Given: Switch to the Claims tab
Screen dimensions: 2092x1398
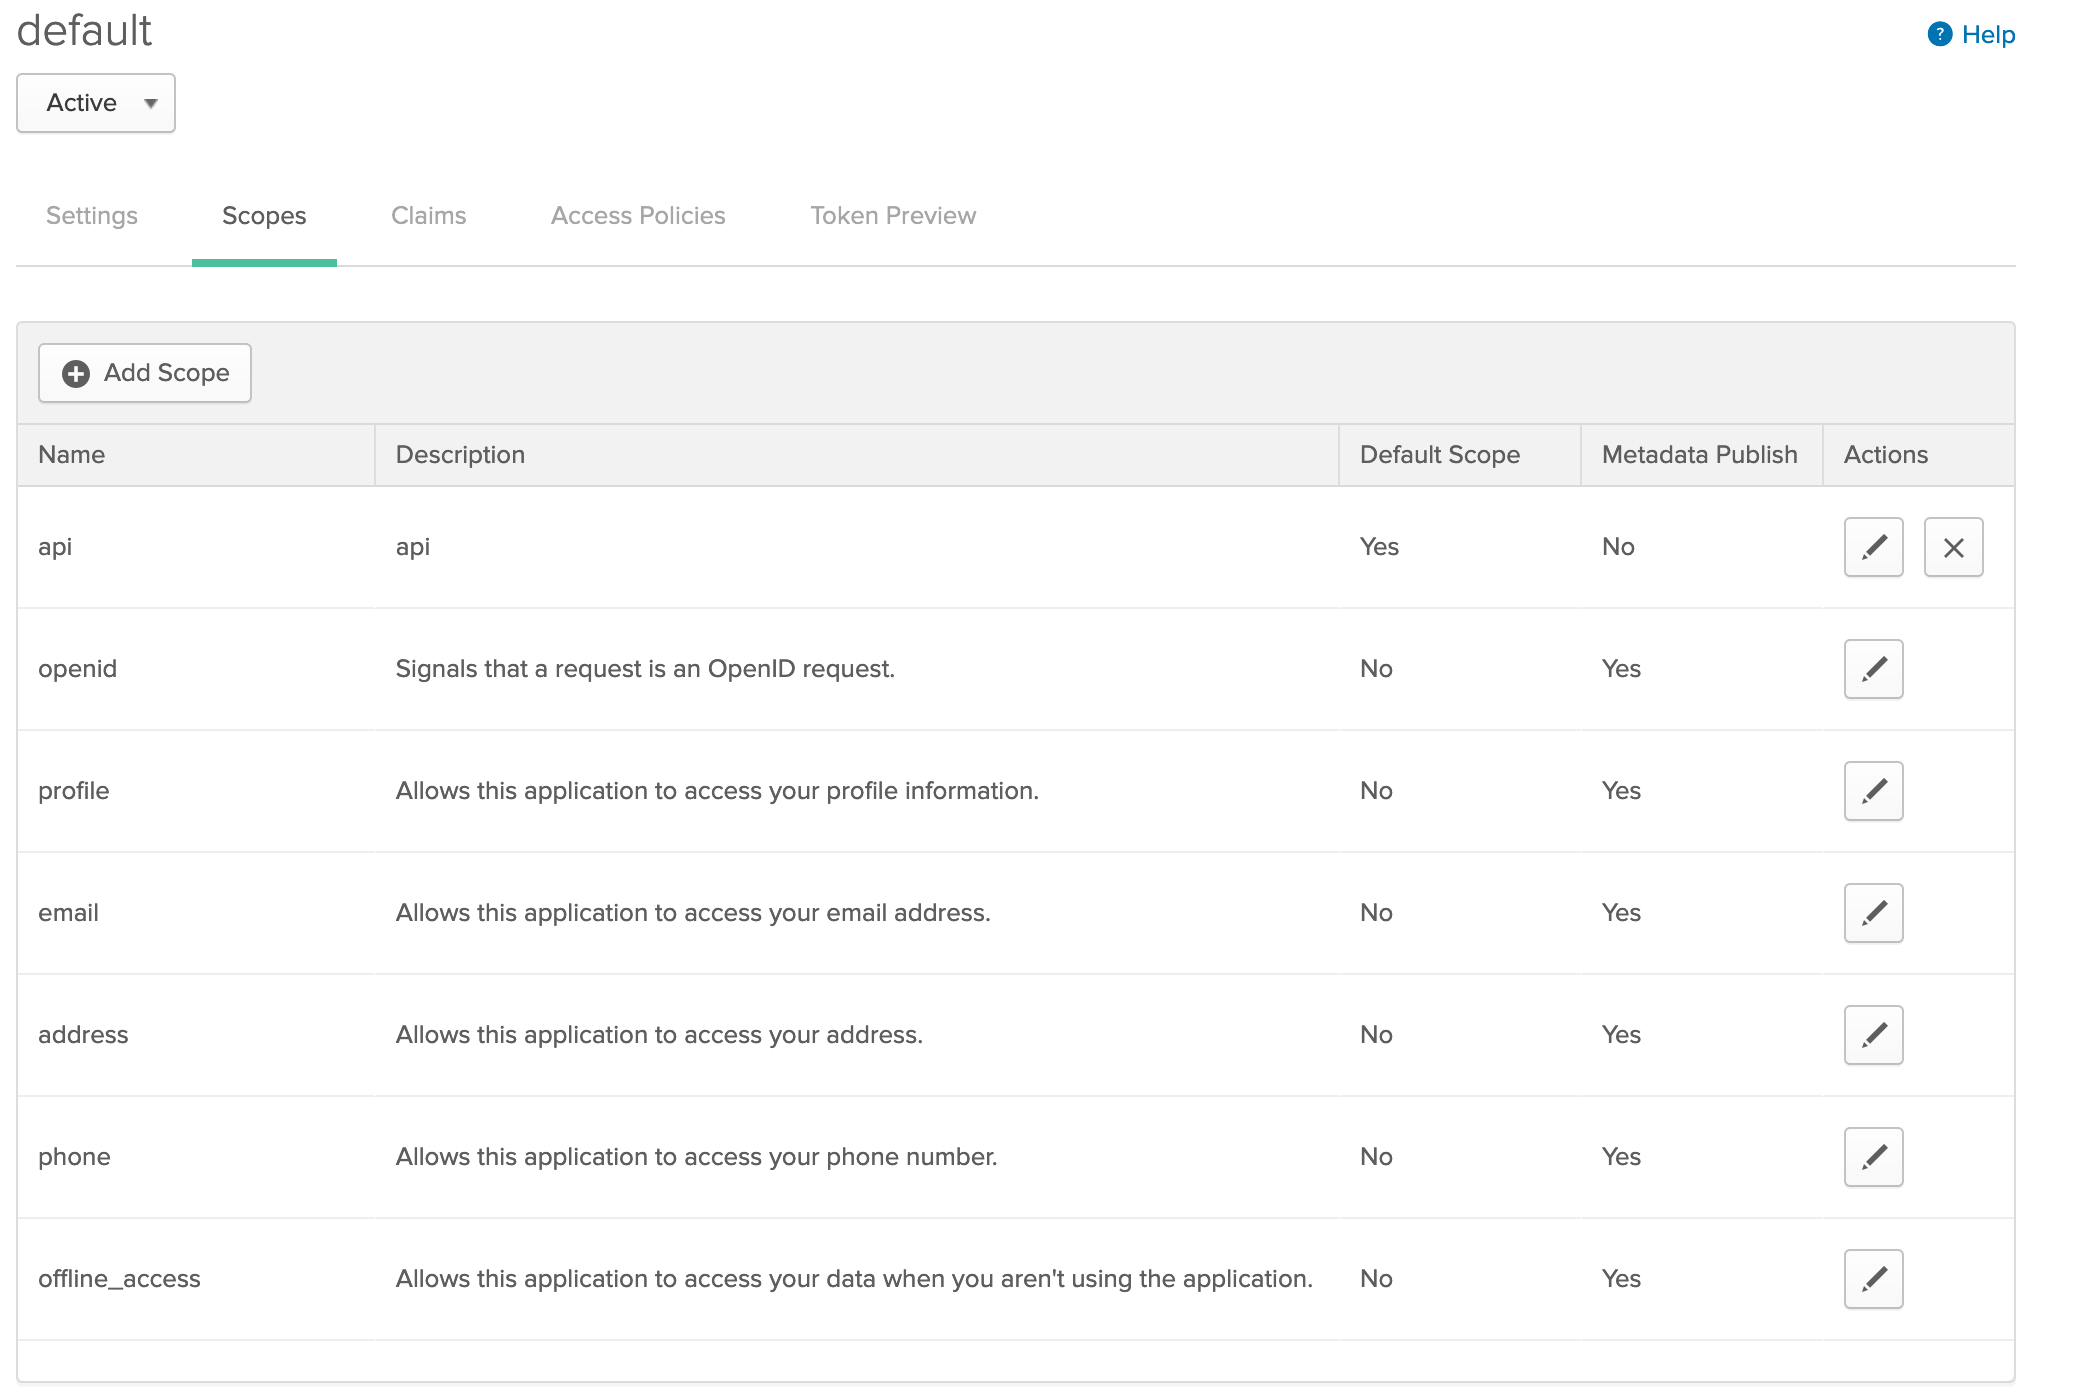Looking at the screenshot, I should [x=428, y=216].
